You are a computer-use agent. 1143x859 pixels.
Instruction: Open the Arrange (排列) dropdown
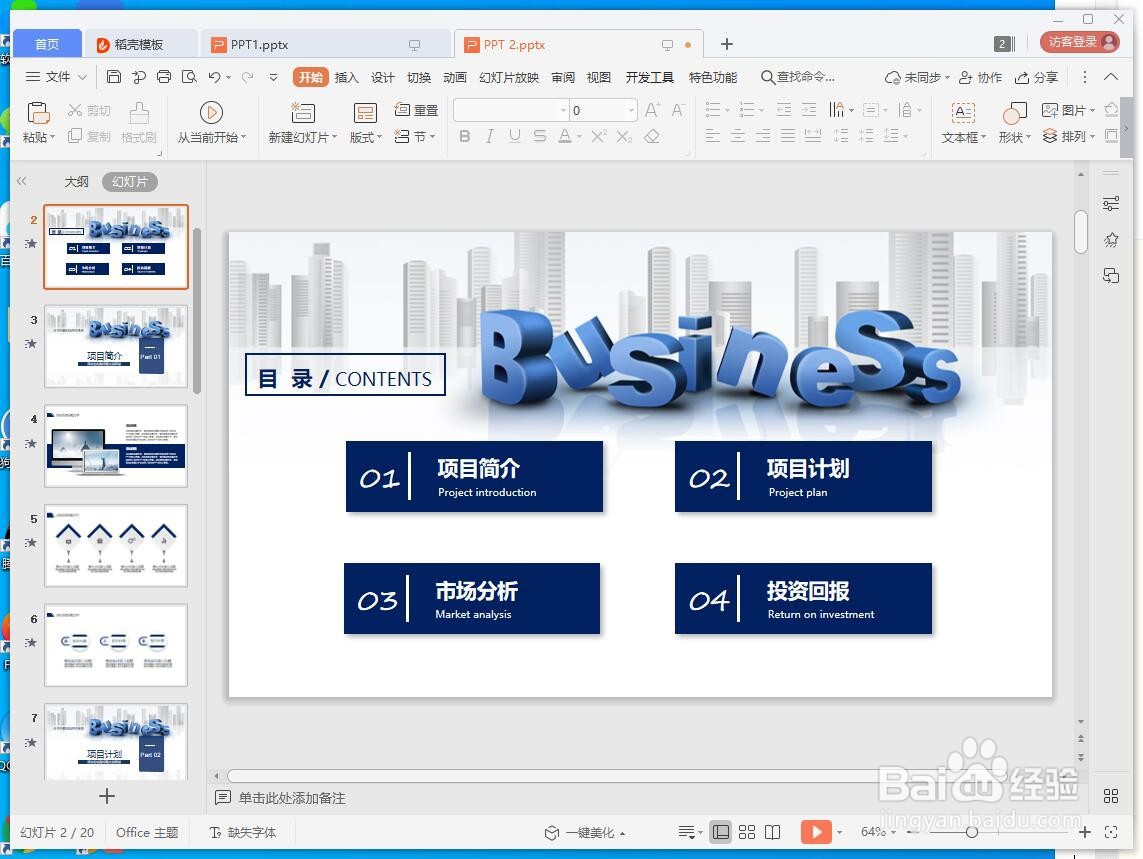click(1069, 136)
